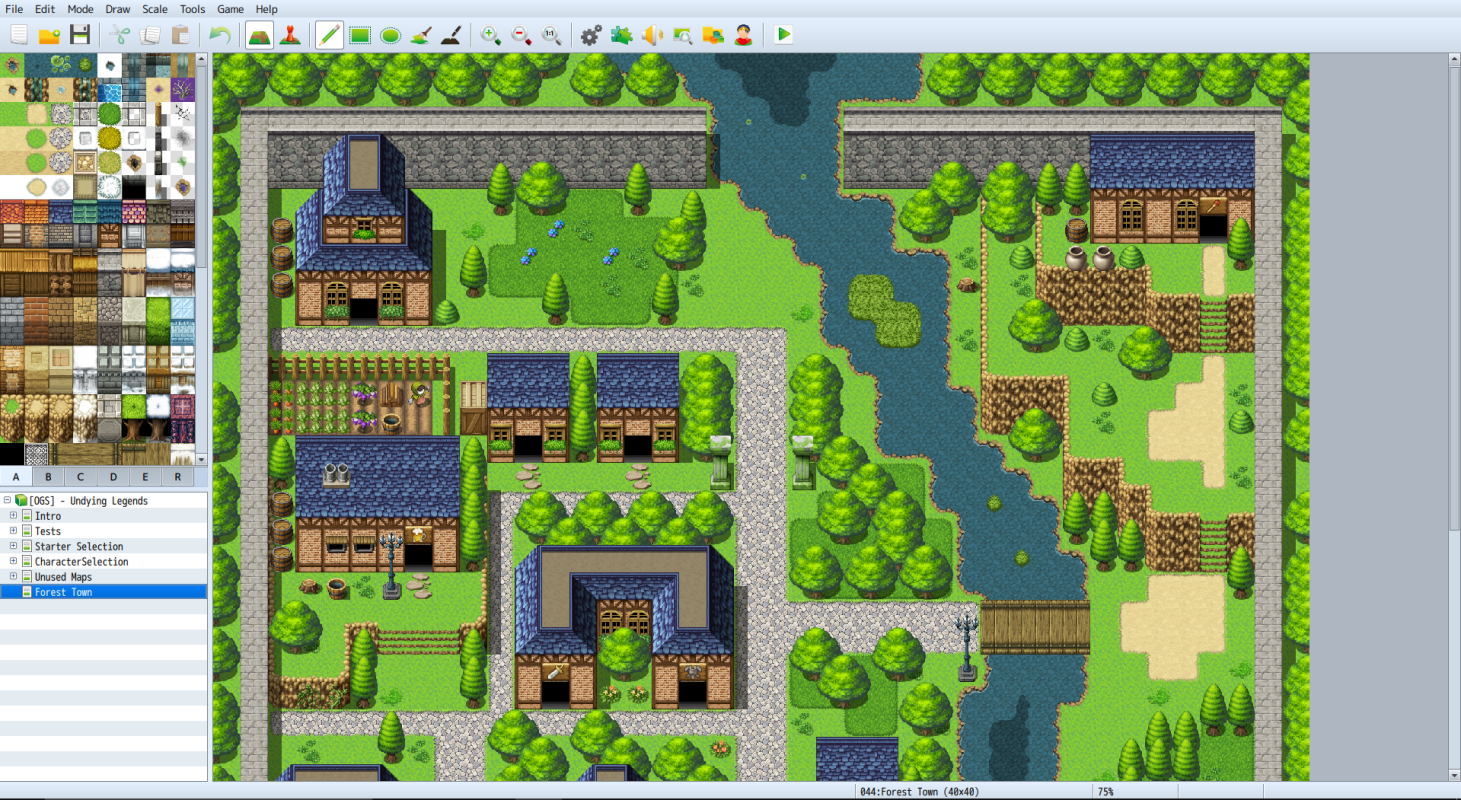Select the Forest Town map entry
This screenshot has width=1461, height=800.
(x=64, y=592)
